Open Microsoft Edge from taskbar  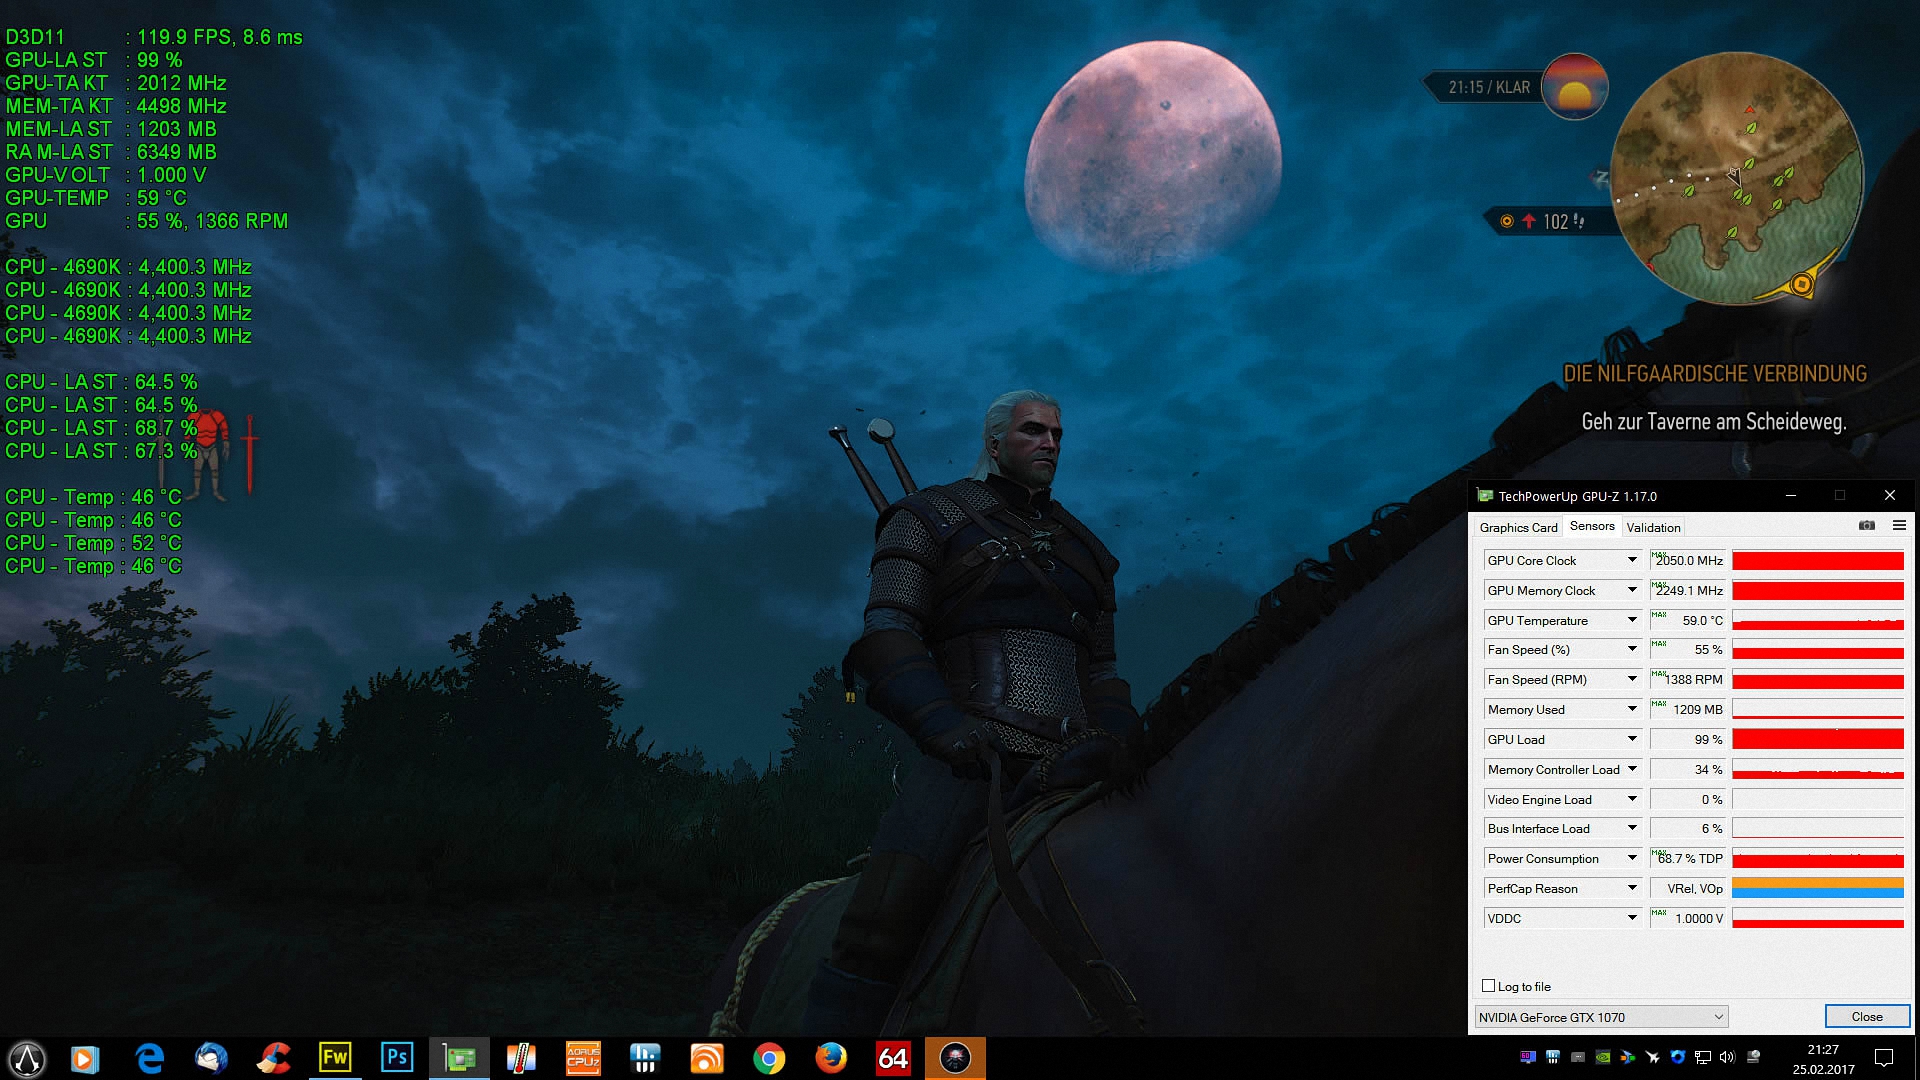coord(149,1058)
